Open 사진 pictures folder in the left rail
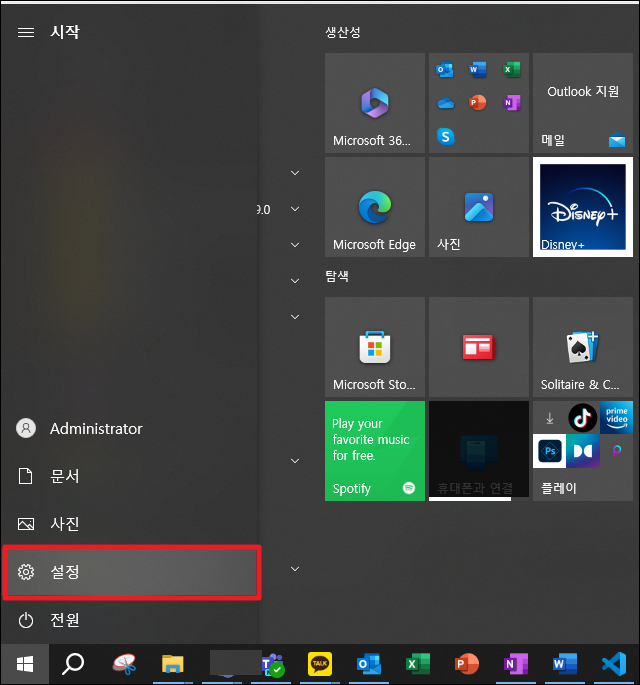Viewport: 640px width, 685px height. tap(131, 524)
